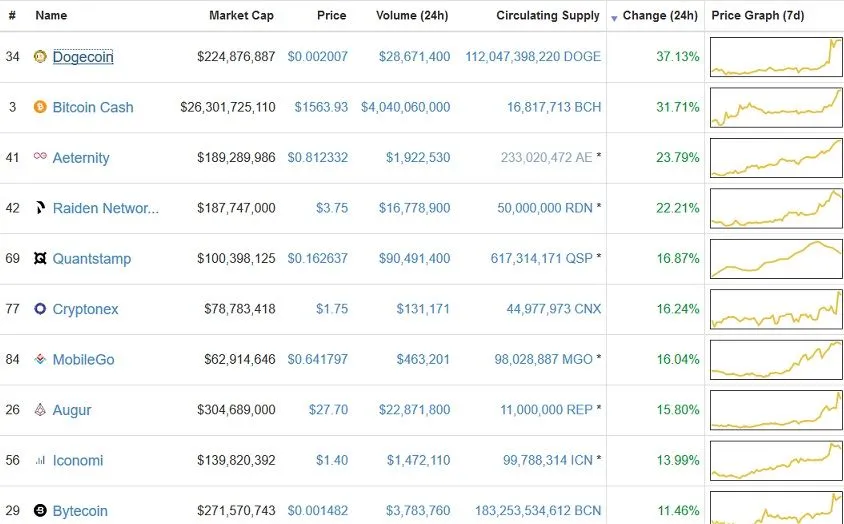Click MobileGo volume $463,201
The image size is (844, 524).
point(423,359)
